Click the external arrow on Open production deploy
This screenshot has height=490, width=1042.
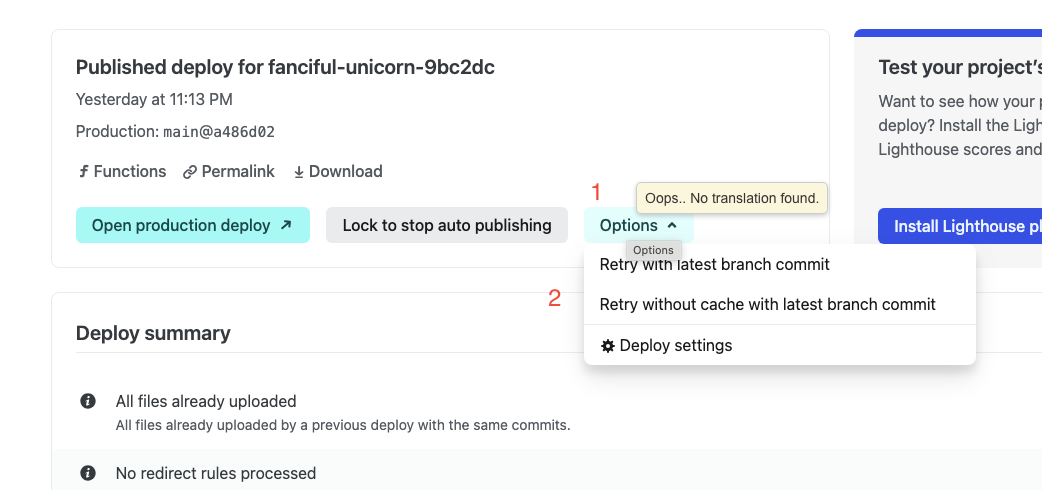coord(286,226)
